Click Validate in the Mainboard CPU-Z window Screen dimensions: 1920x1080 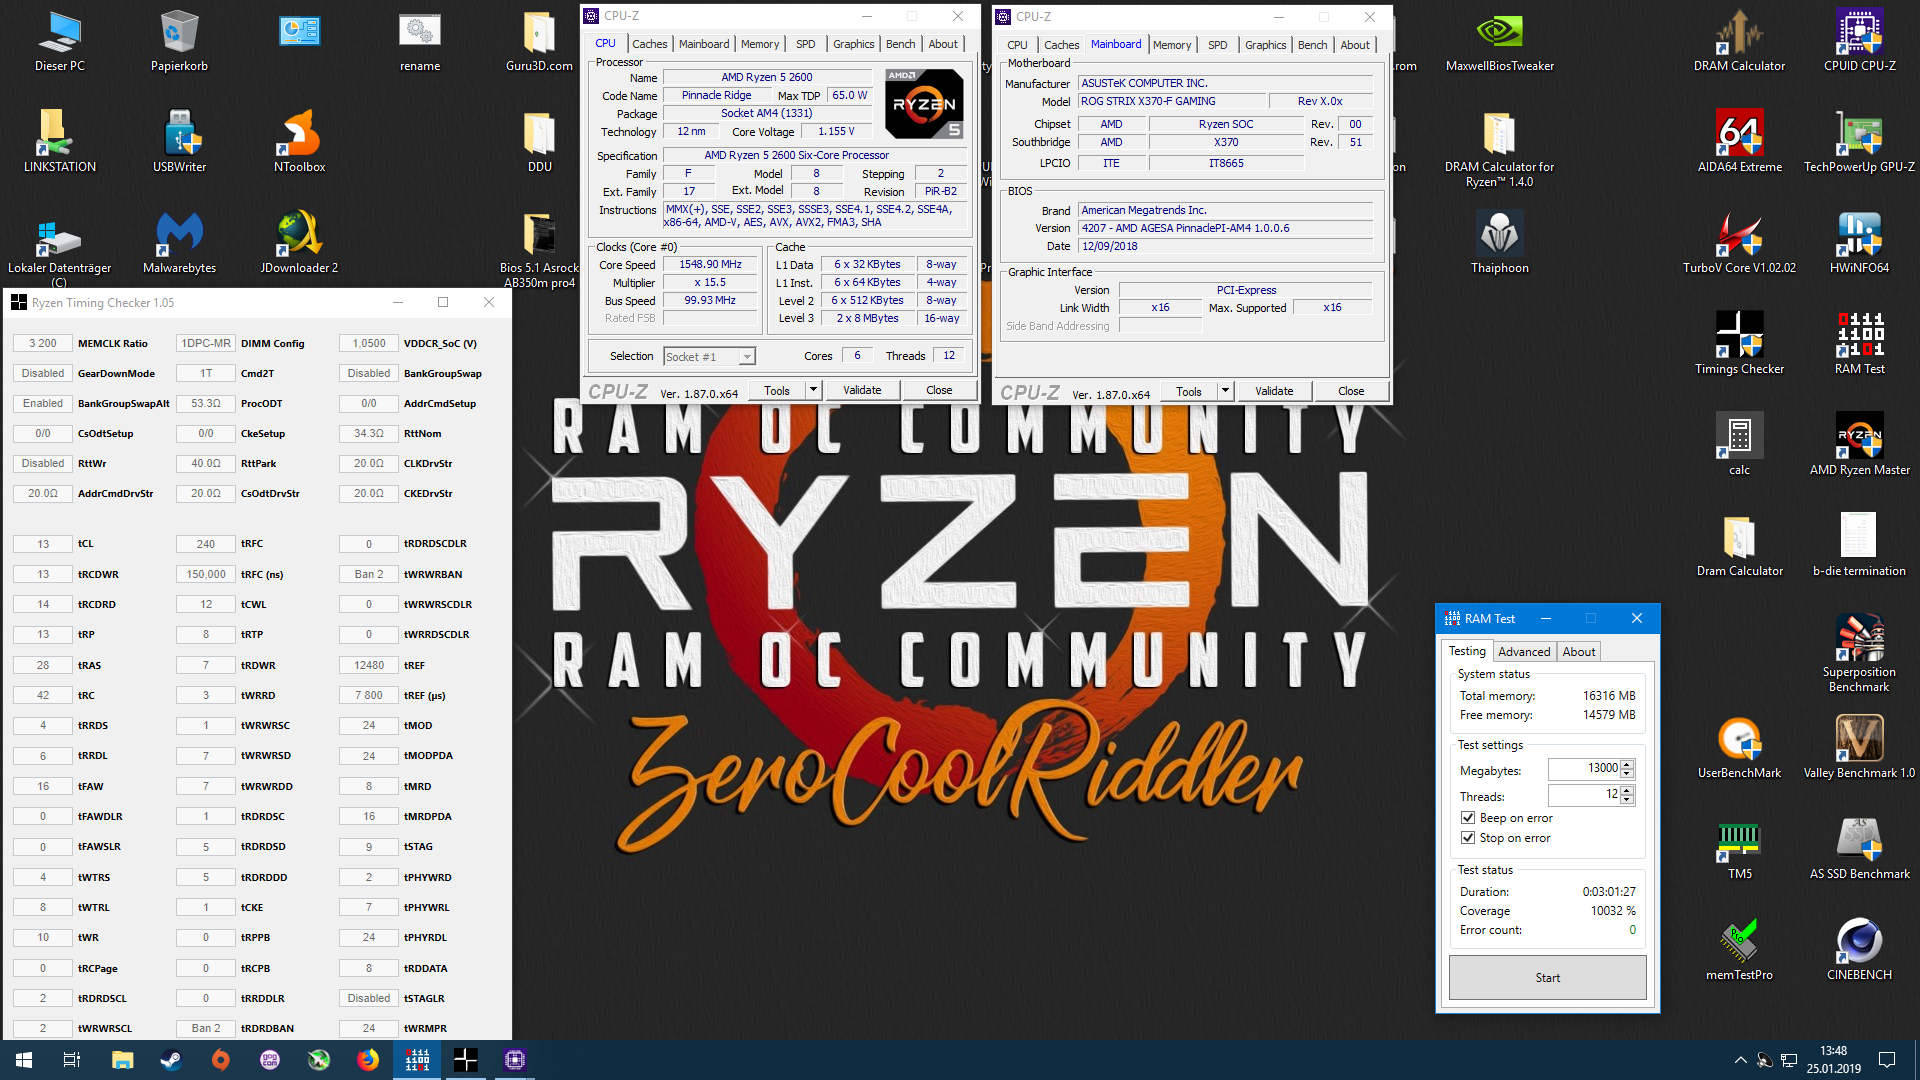point(1274,390)
